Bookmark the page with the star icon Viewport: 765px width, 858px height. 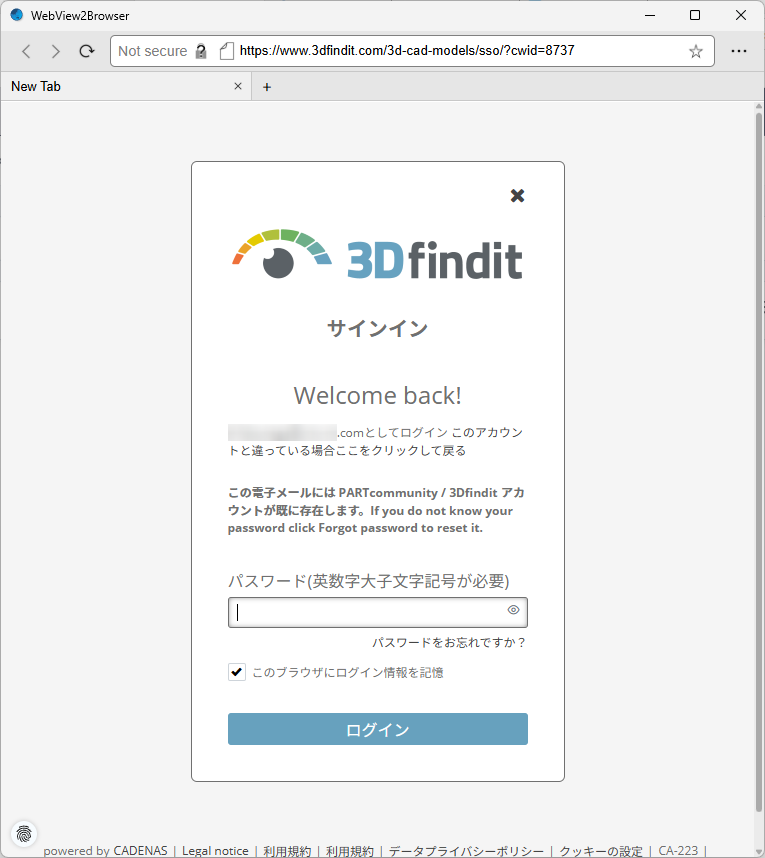[696, 51]
